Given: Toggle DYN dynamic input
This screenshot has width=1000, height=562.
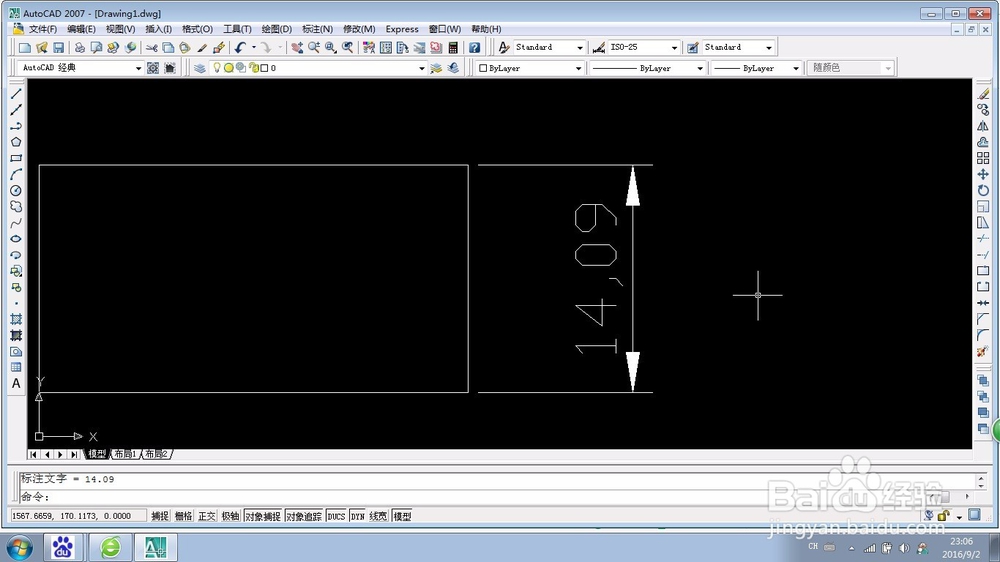Looking at the screenshot, I should [x=358, y=516].
